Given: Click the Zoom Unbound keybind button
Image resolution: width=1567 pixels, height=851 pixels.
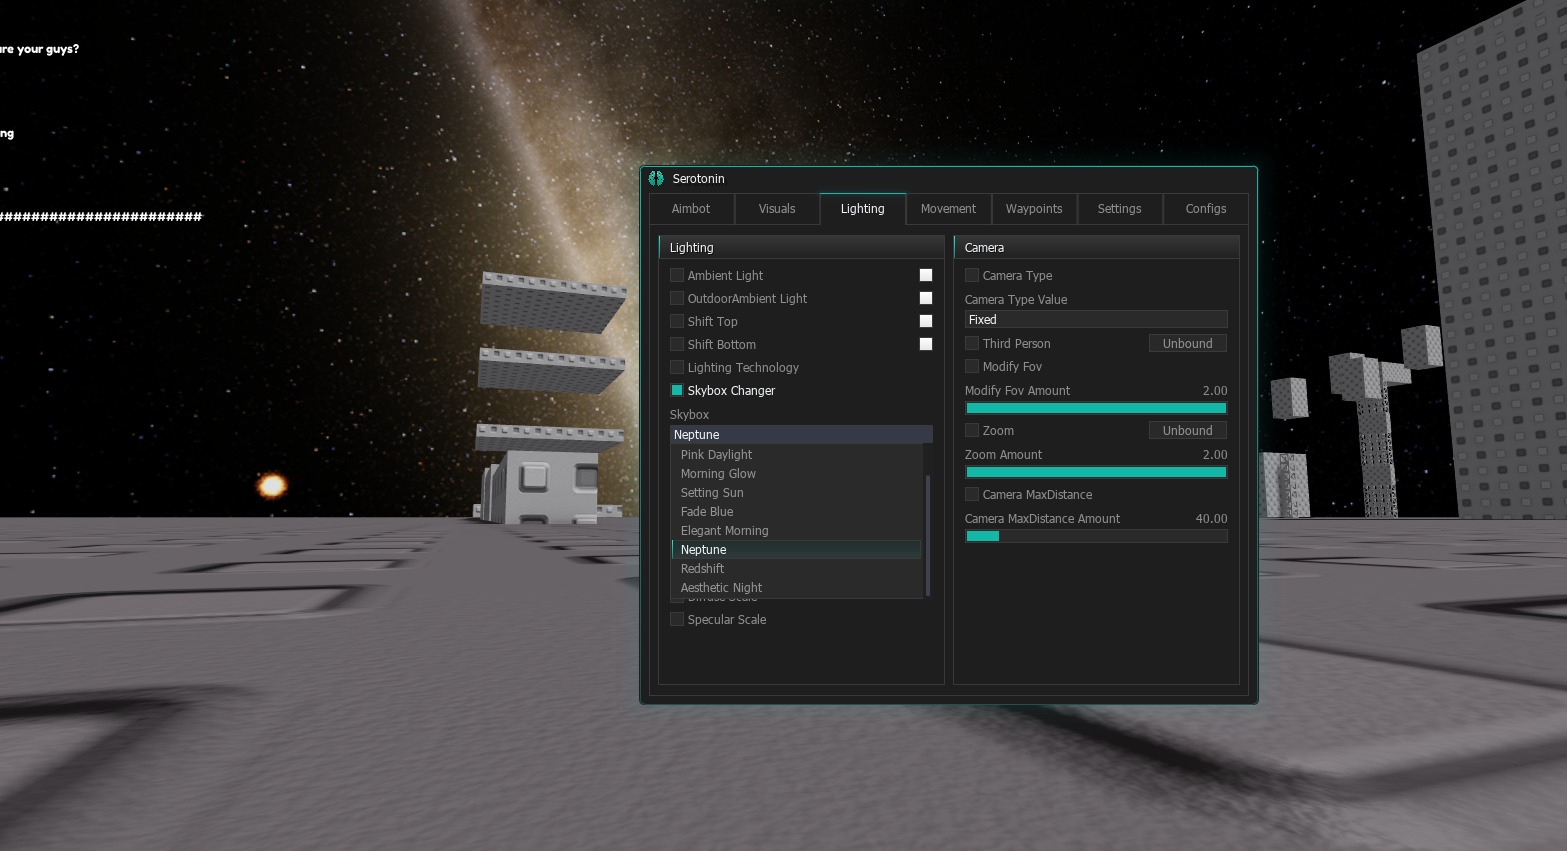Looking at the screenshot, I should (x=1187, y=430).
